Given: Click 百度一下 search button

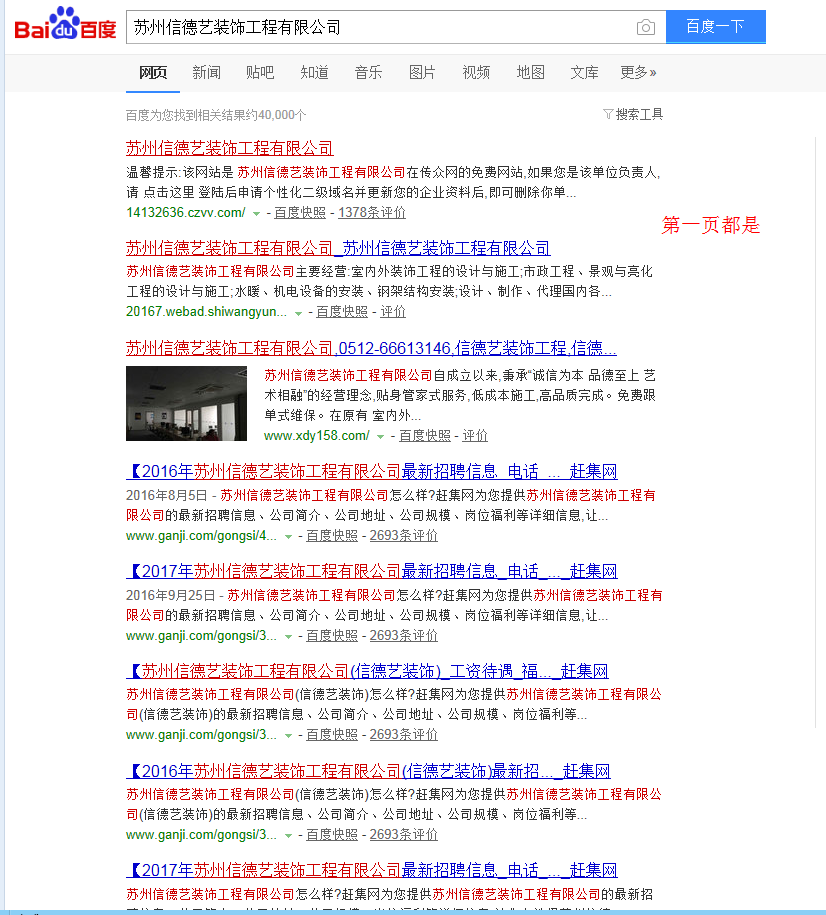Looking at the screenshot, I should 715,27.
